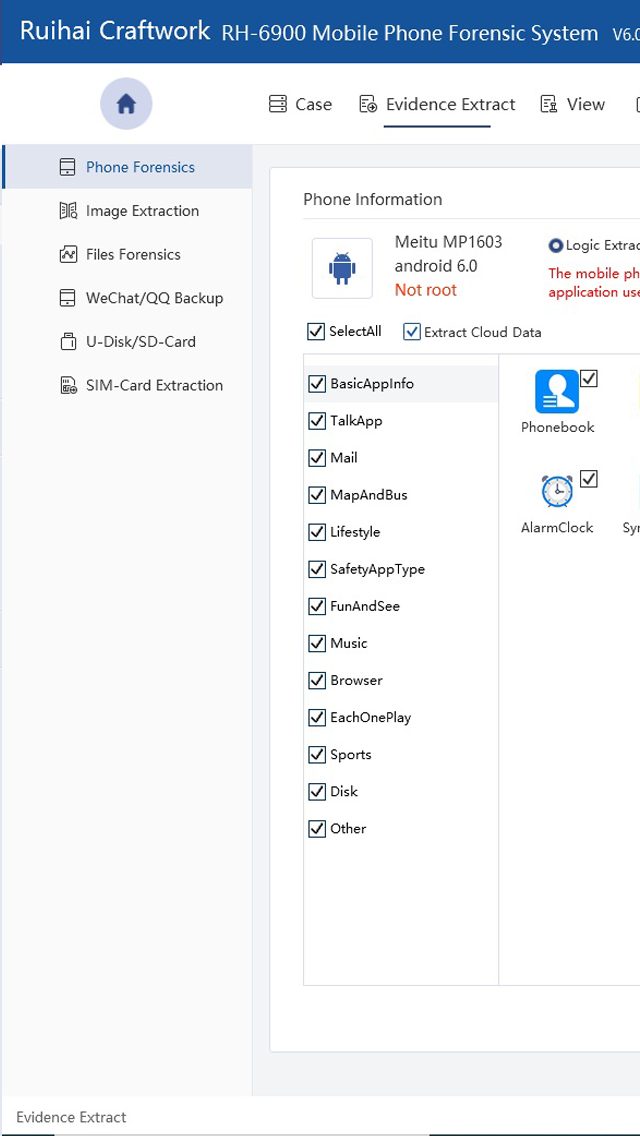Open Files Forensics in the sidebar
The height and width of the screenshot is (1136, 640).
pyautogui.click(x=132, y=255)
